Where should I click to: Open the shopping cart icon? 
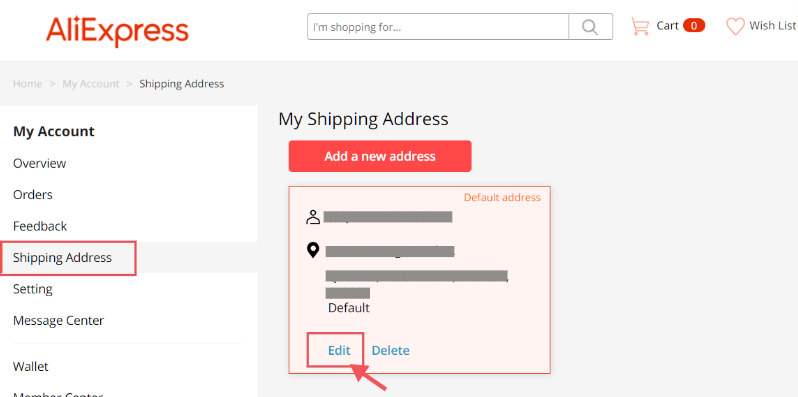pyautogui.click(x=640, y=26)
